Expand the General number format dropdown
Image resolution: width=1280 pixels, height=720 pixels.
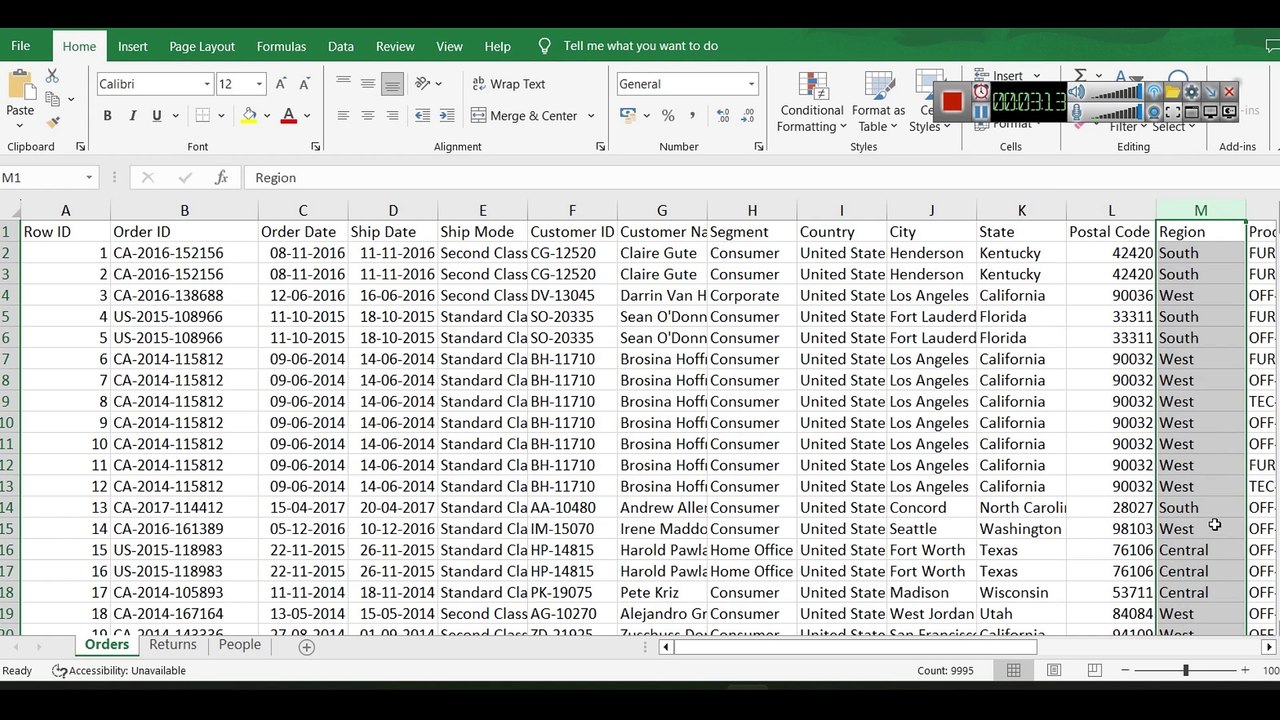(x=751, y=84)
